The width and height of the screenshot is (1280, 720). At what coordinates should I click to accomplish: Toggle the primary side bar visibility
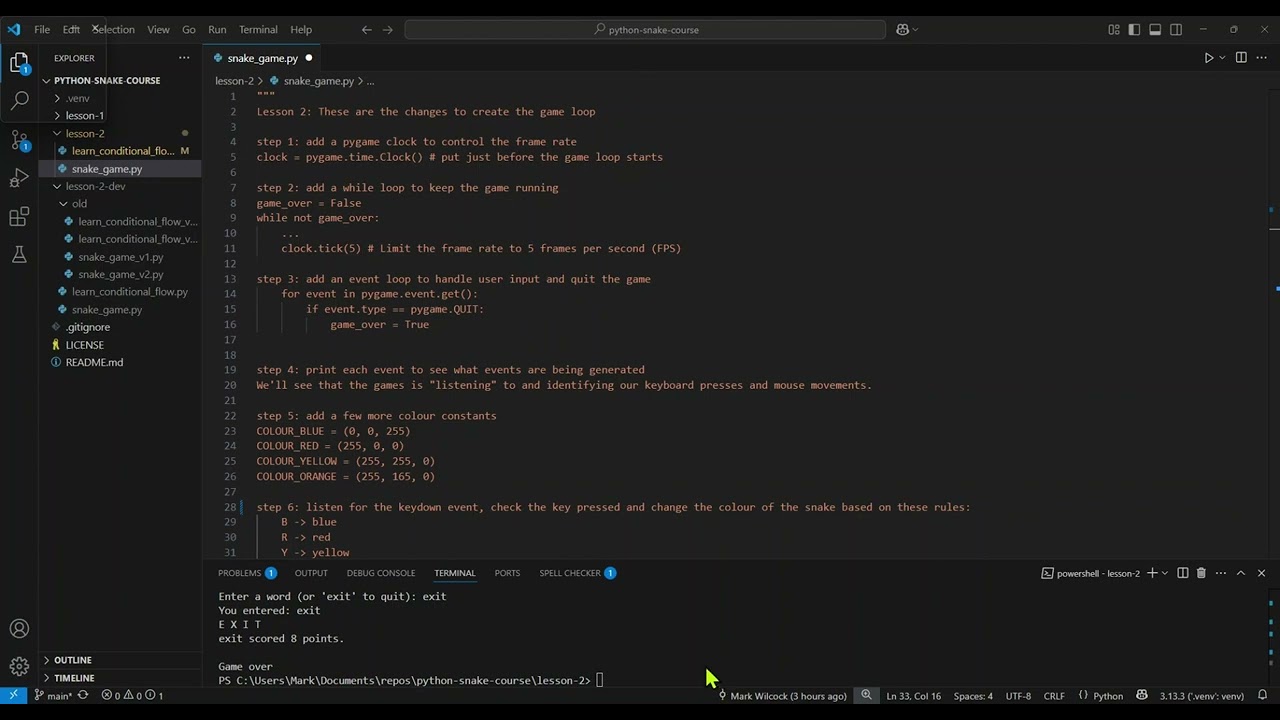coord(1134,30)
